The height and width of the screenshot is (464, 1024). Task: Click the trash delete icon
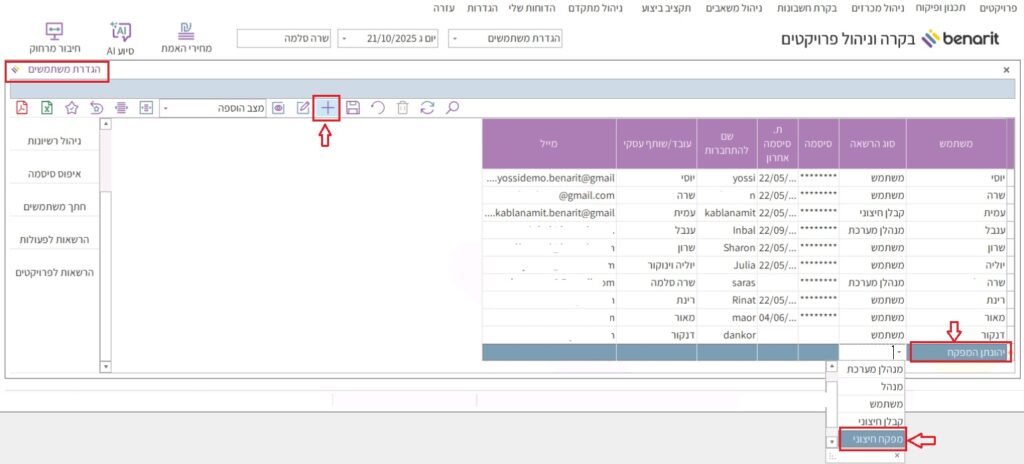pyautogui.click(x=402, y=108)
